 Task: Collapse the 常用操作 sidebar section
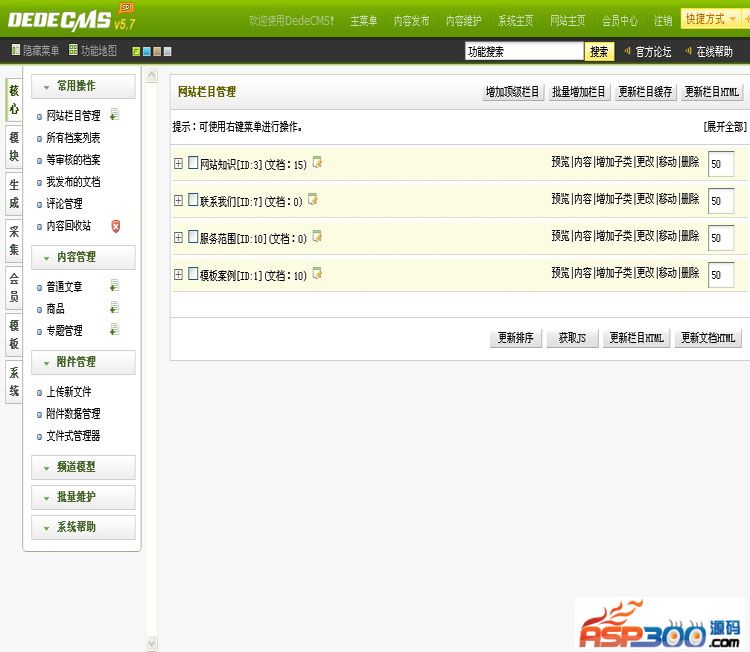[83, 86]
